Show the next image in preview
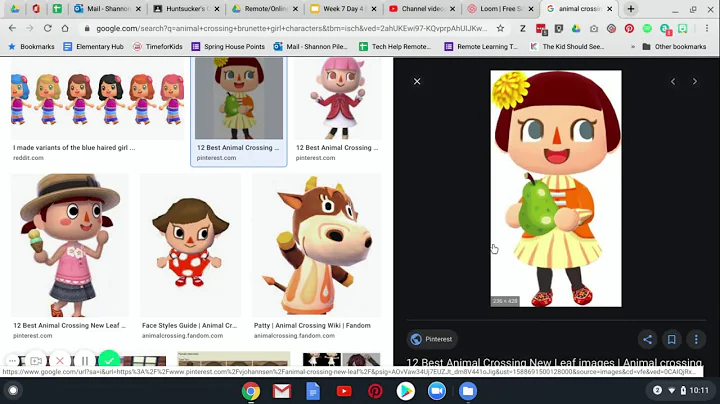 tap(695, 81)
